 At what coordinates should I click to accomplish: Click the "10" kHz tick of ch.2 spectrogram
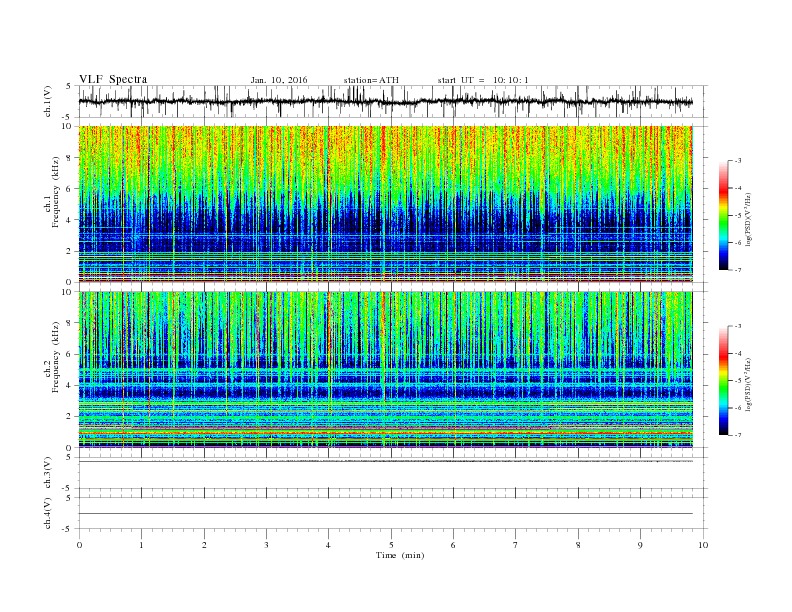[x=67, y=292]
